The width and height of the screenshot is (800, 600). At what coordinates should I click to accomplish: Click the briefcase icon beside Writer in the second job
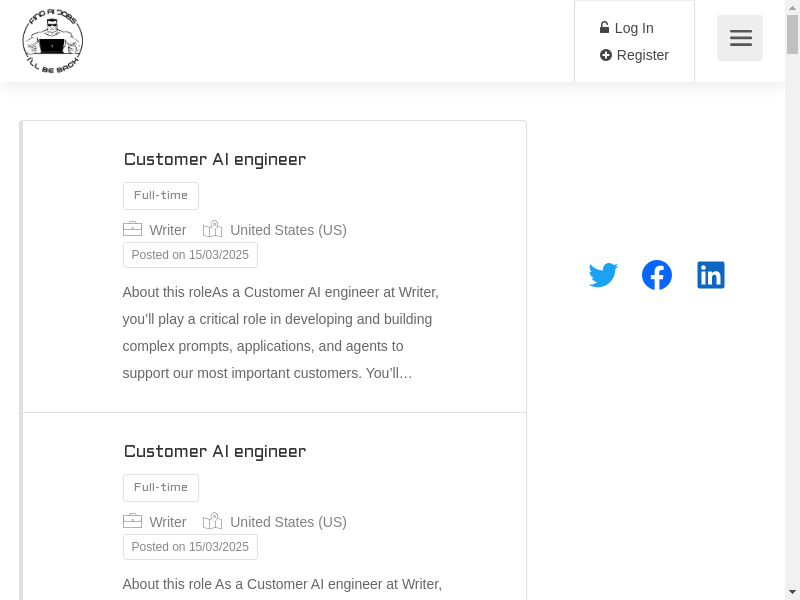pos(132,521)
